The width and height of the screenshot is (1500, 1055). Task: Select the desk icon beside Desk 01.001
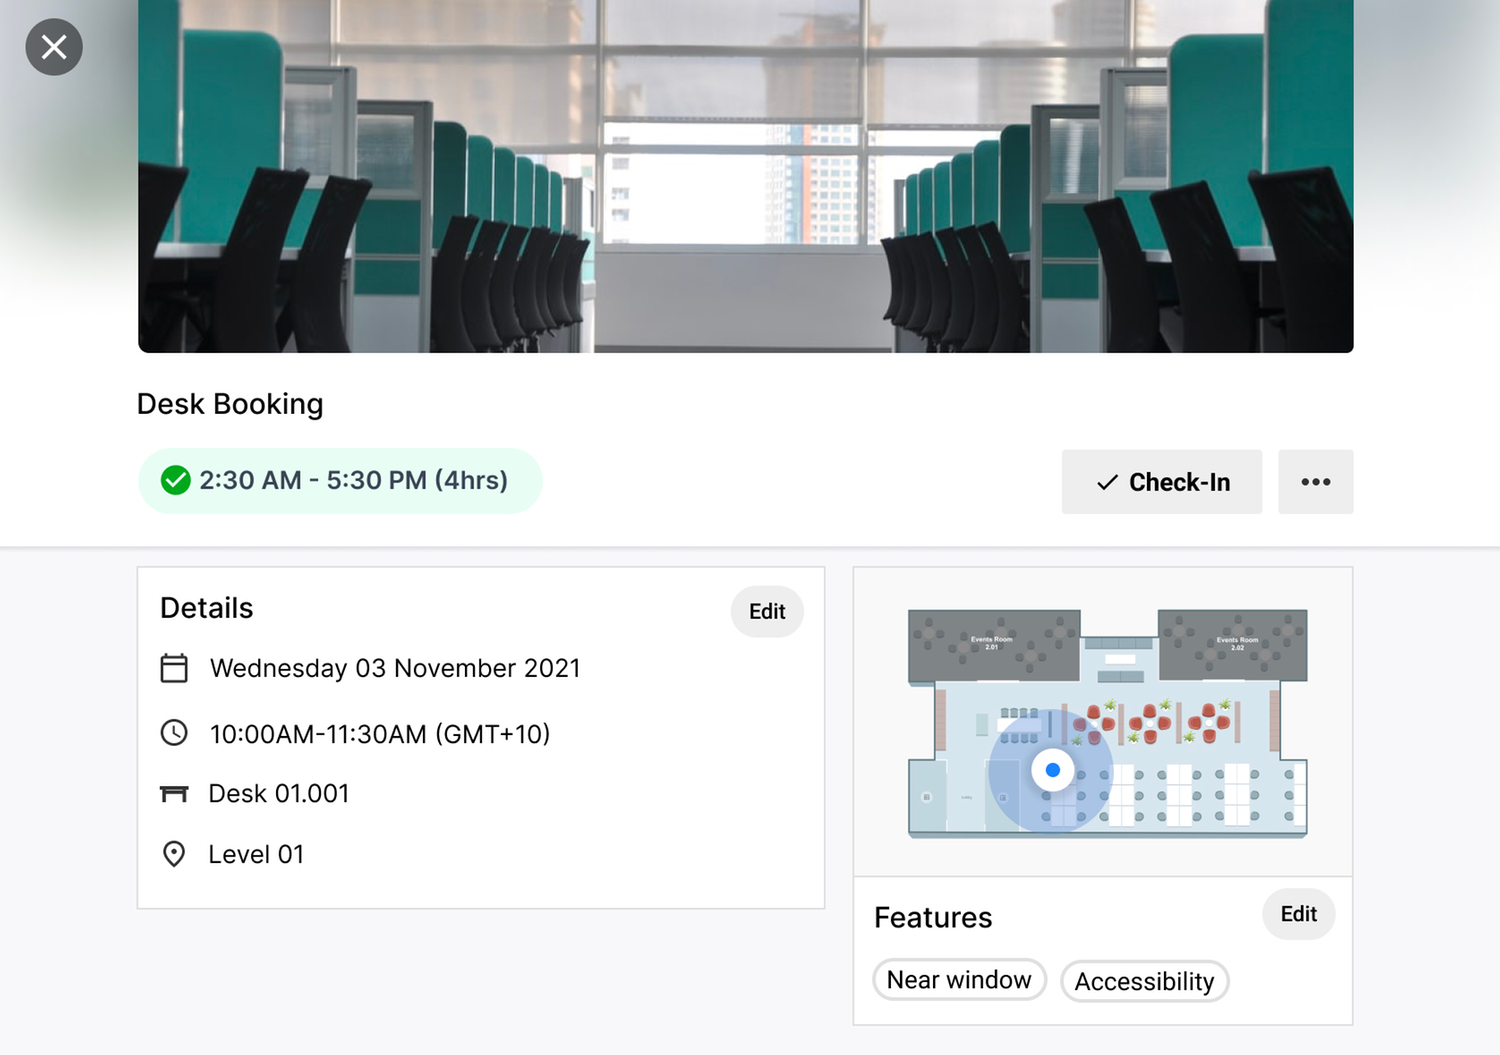click(175, 793)
